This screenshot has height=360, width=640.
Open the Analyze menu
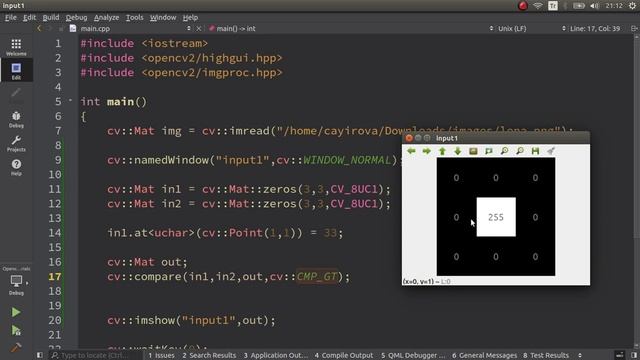click(107, 18)
